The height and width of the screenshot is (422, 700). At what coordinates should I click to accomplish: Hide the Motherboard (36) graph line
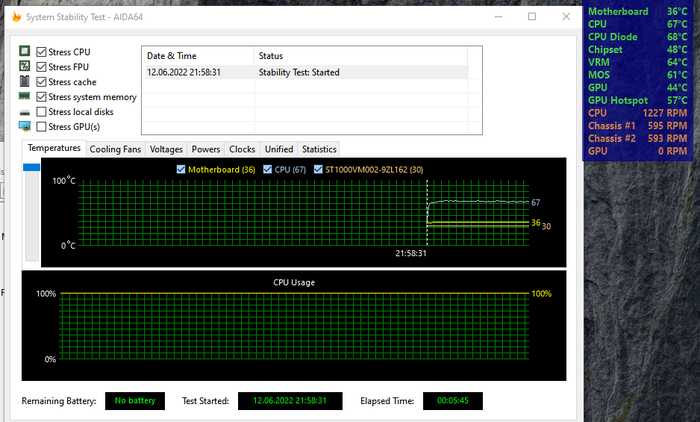pos(181,169)
